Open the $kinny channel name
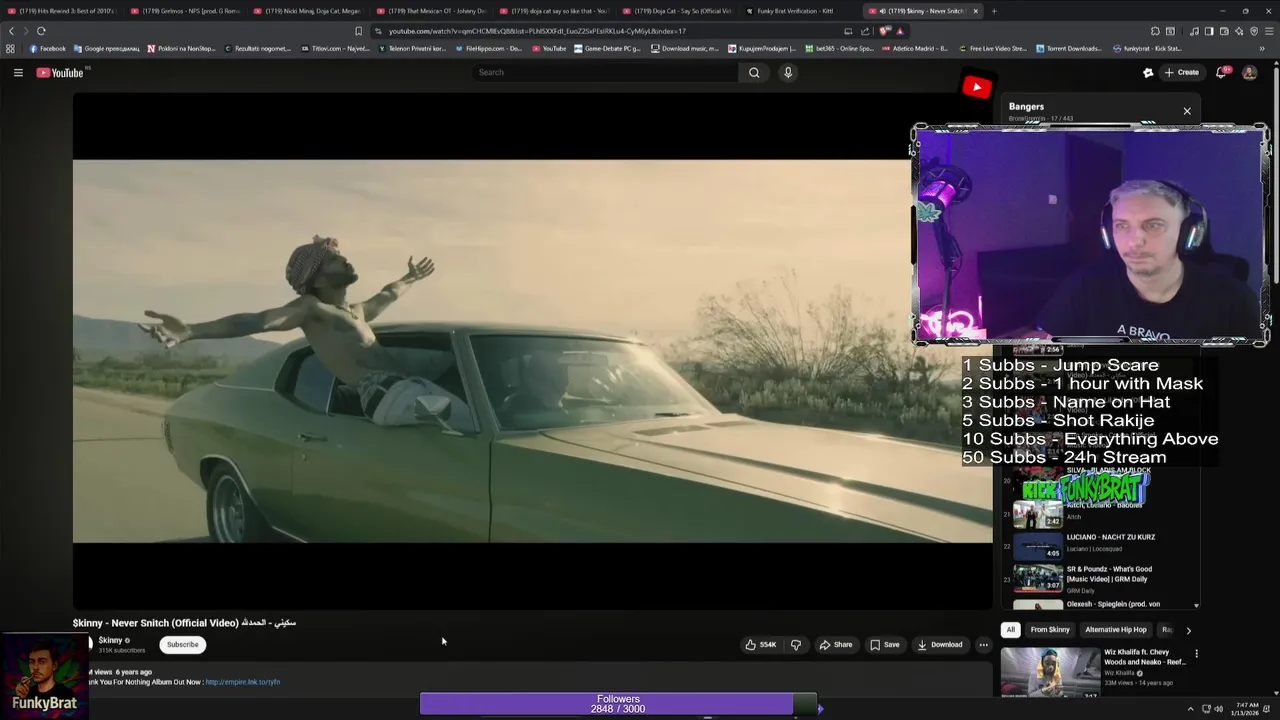 coord(111,640)
